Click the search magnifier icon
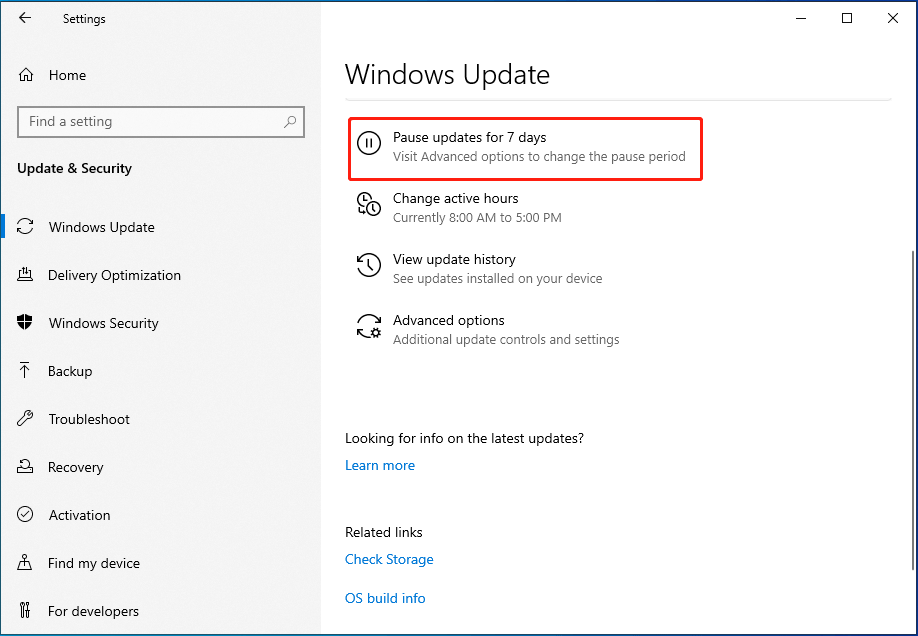The height and width of the screenshot is (636, 918). pos(290,122)
